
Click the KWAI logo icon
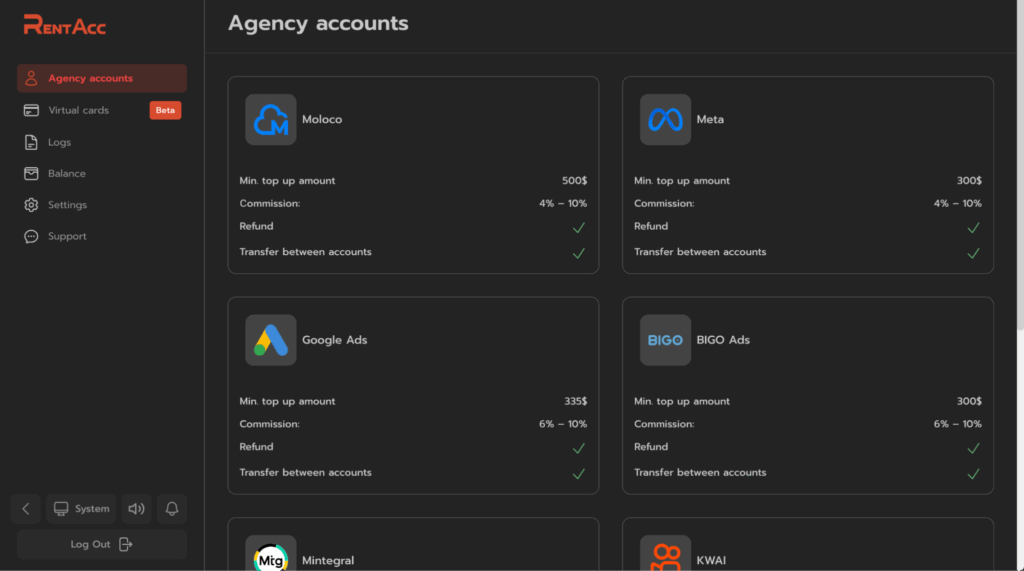click(x=665, y=555)
